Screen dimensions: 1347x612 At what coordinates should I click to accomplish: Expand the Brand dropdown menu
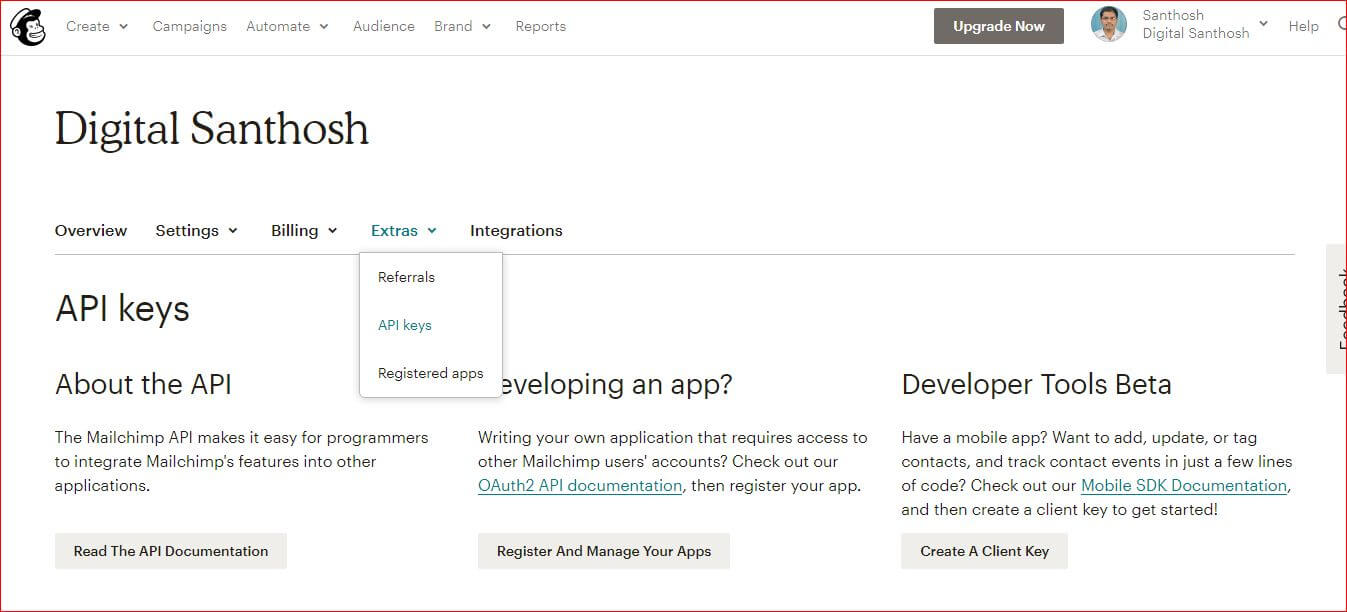[x=462, y=26]
